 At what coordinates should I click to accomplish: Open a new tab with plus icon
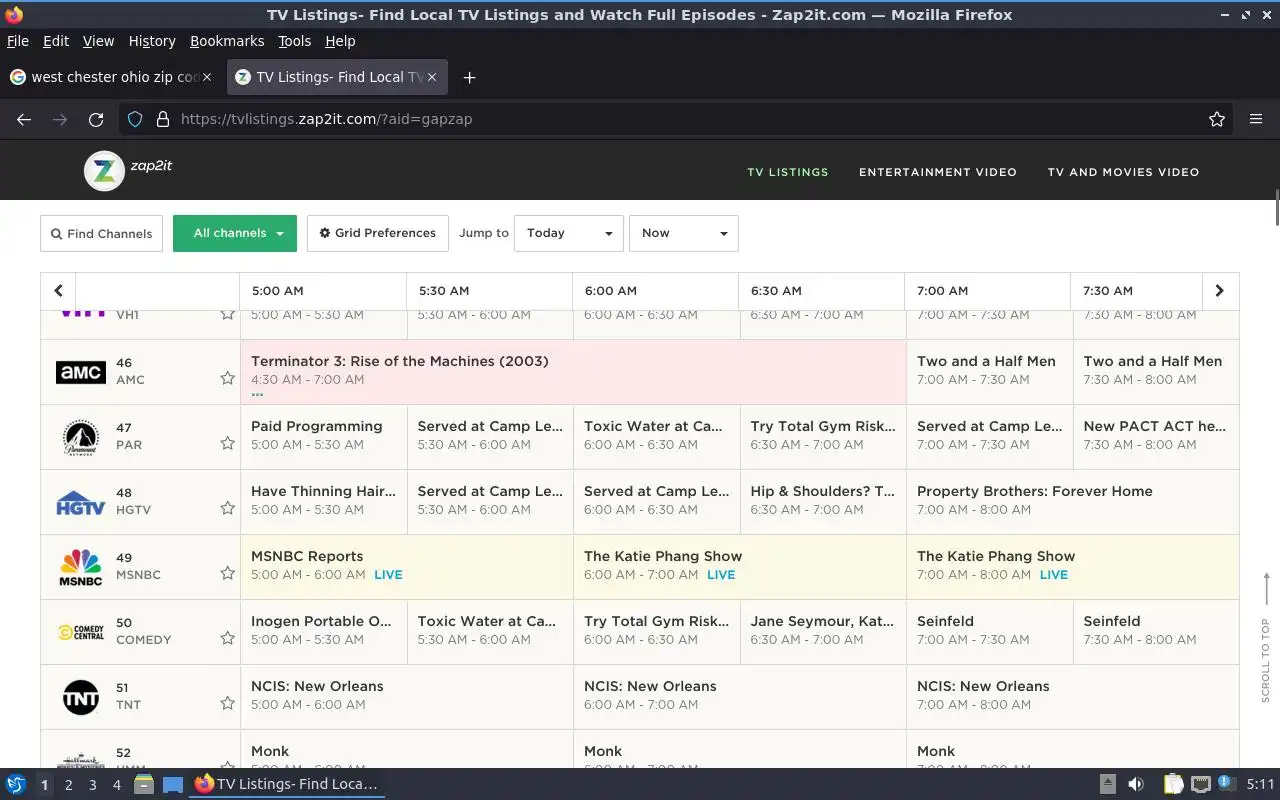(469, 77)
